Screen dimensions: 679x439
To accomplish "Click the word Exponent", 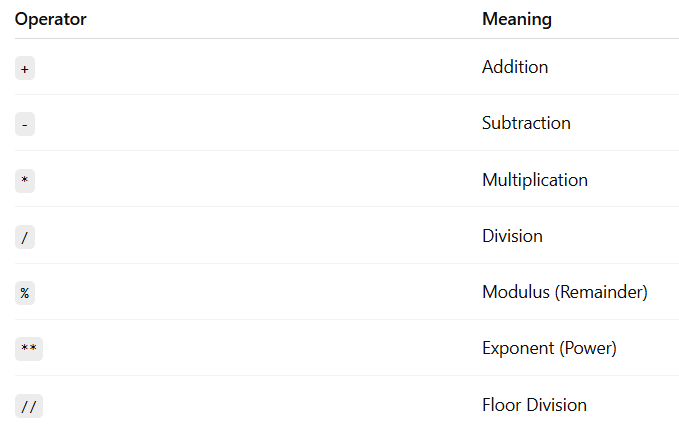I will [x=518, y=349].
